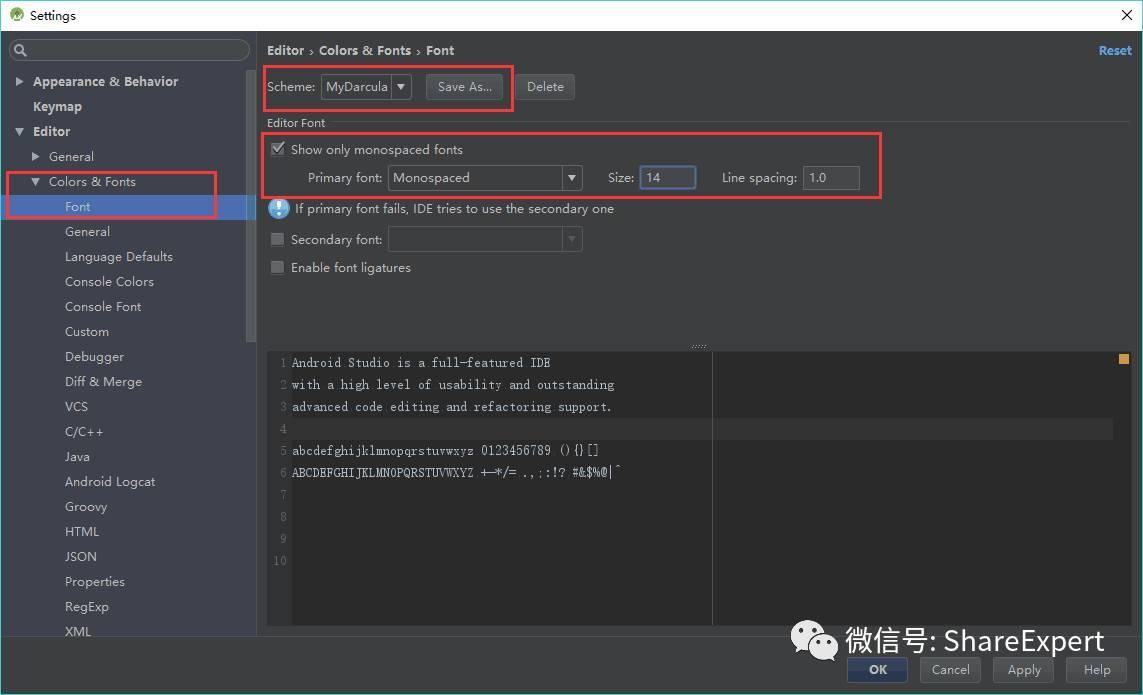Click the search magnifier icon in settings
1143x695 pixels.
tap(20, 50)
